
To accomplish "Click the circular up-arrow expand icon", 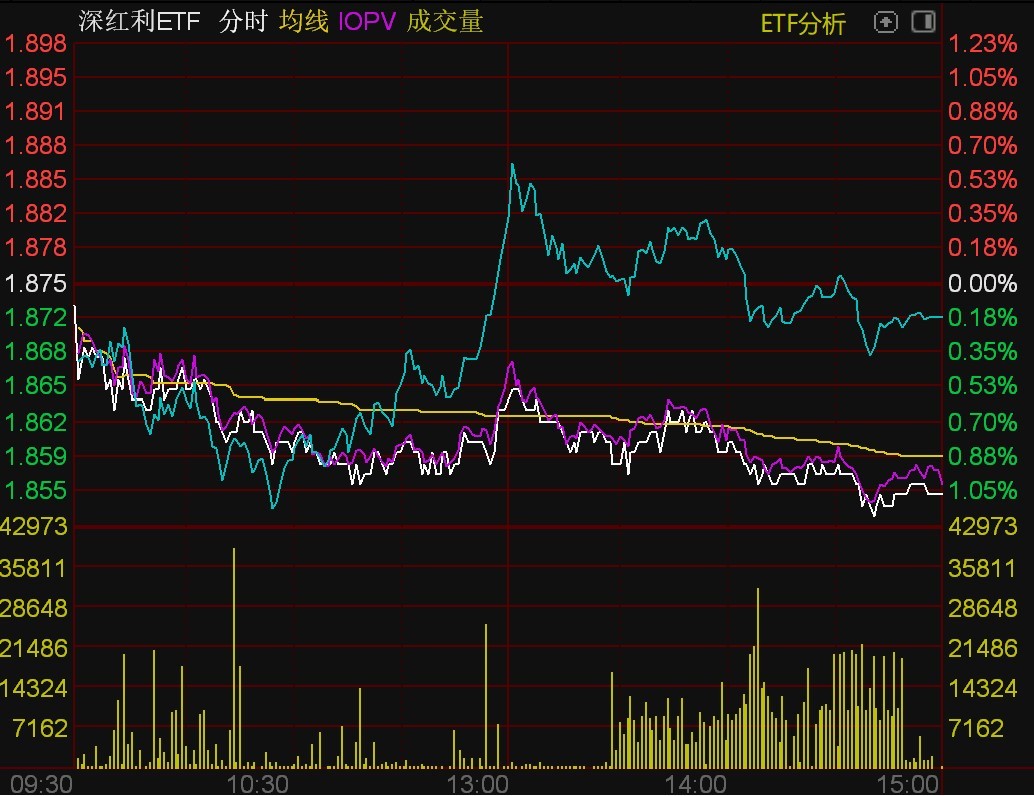I will click(886, 21).
